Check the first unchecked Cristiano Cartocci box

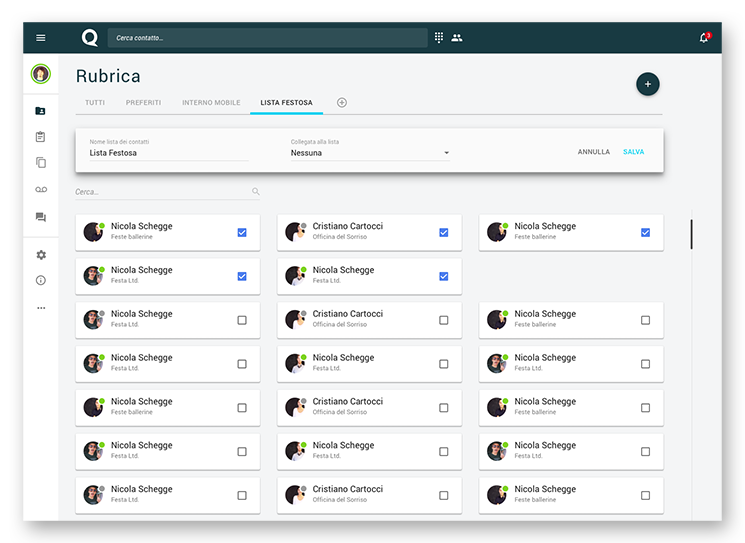[x=443, y=320]
